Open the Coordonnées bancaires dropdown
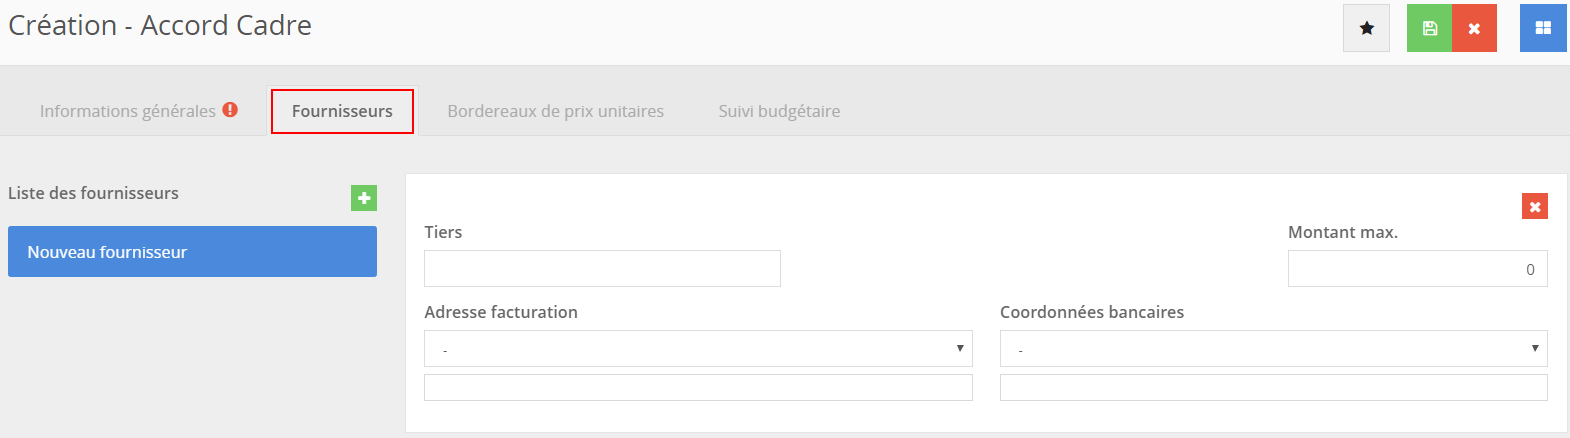 pos(1273,349)
